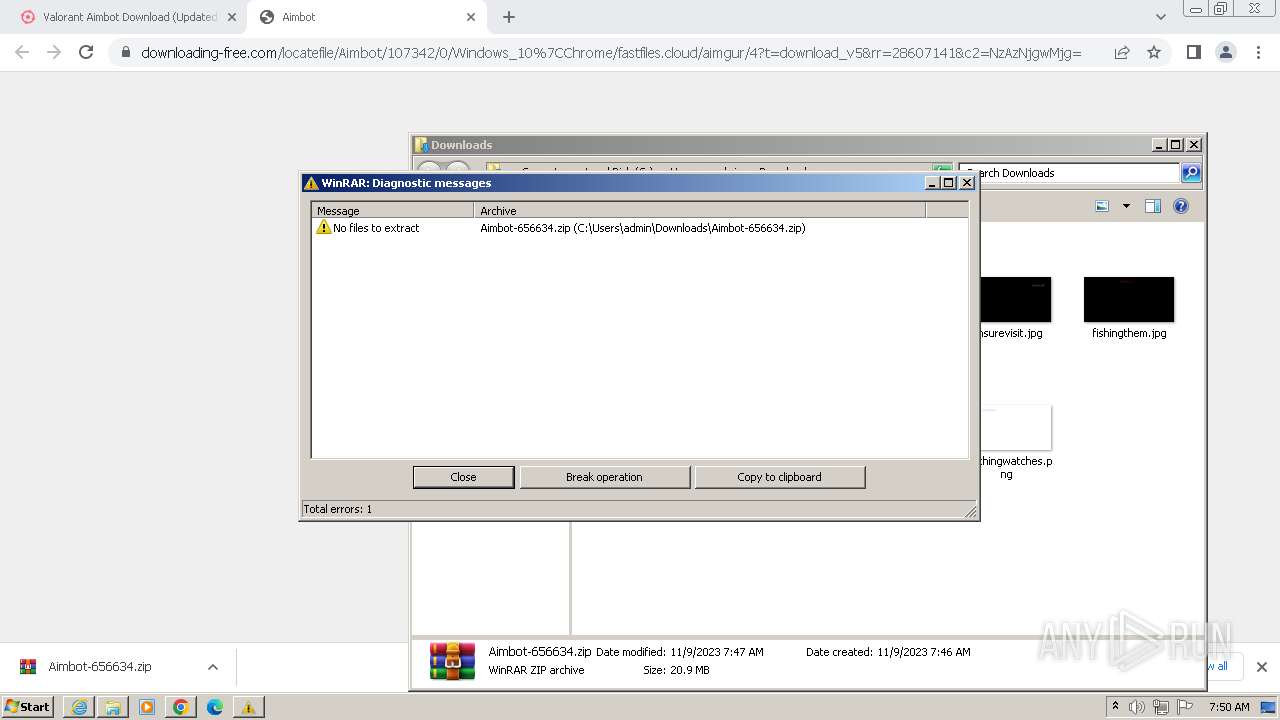Click WinRAR warning taskbar item
Viewport: 1280px width, 720px height.
[248, 707]
